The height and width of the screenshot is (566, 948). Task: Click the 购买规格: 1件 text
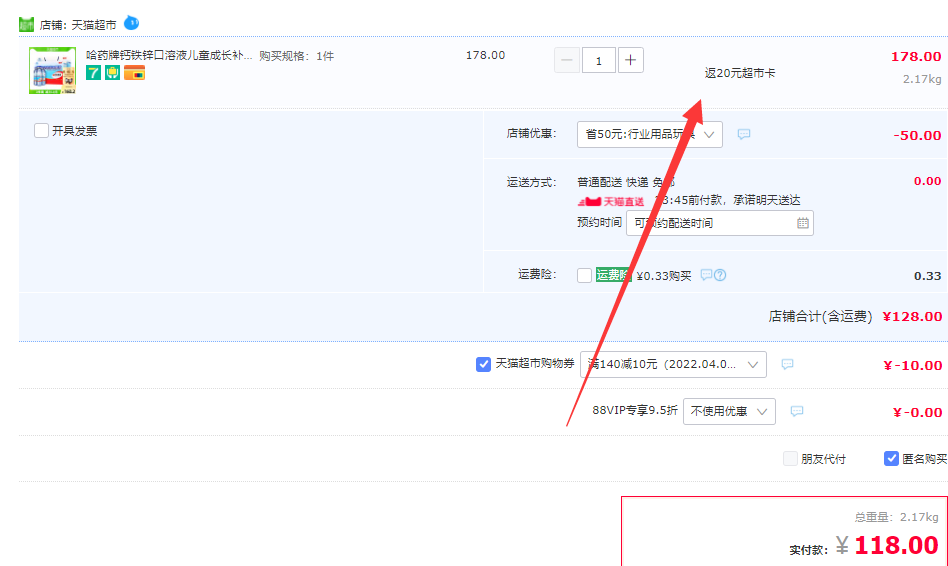click(296, 56)
